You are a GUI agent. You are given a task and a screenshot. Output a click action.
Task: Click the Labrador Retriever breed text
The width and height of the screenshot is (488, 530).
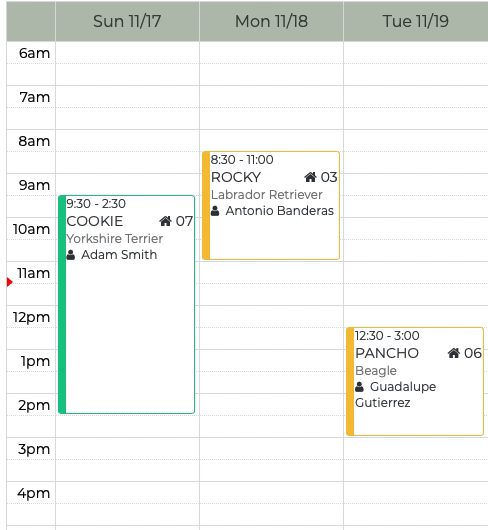(267, 195)
